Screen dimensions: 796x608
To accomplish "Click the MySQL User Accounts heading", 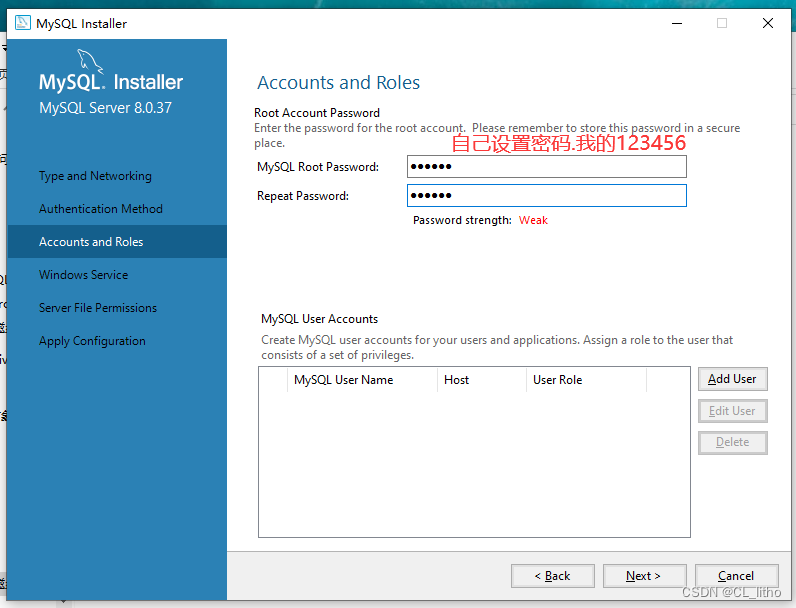I will coord(320,319).
